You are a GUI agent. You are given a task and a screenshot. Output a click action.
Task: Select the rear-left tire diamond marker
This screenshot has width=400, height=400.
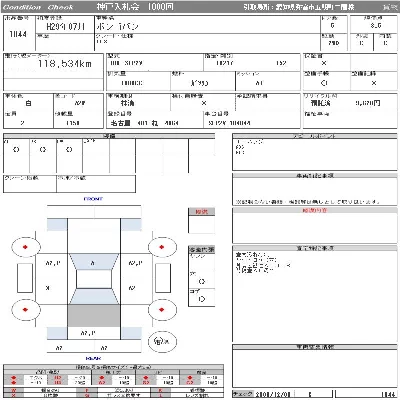click(x=25, y=310)
